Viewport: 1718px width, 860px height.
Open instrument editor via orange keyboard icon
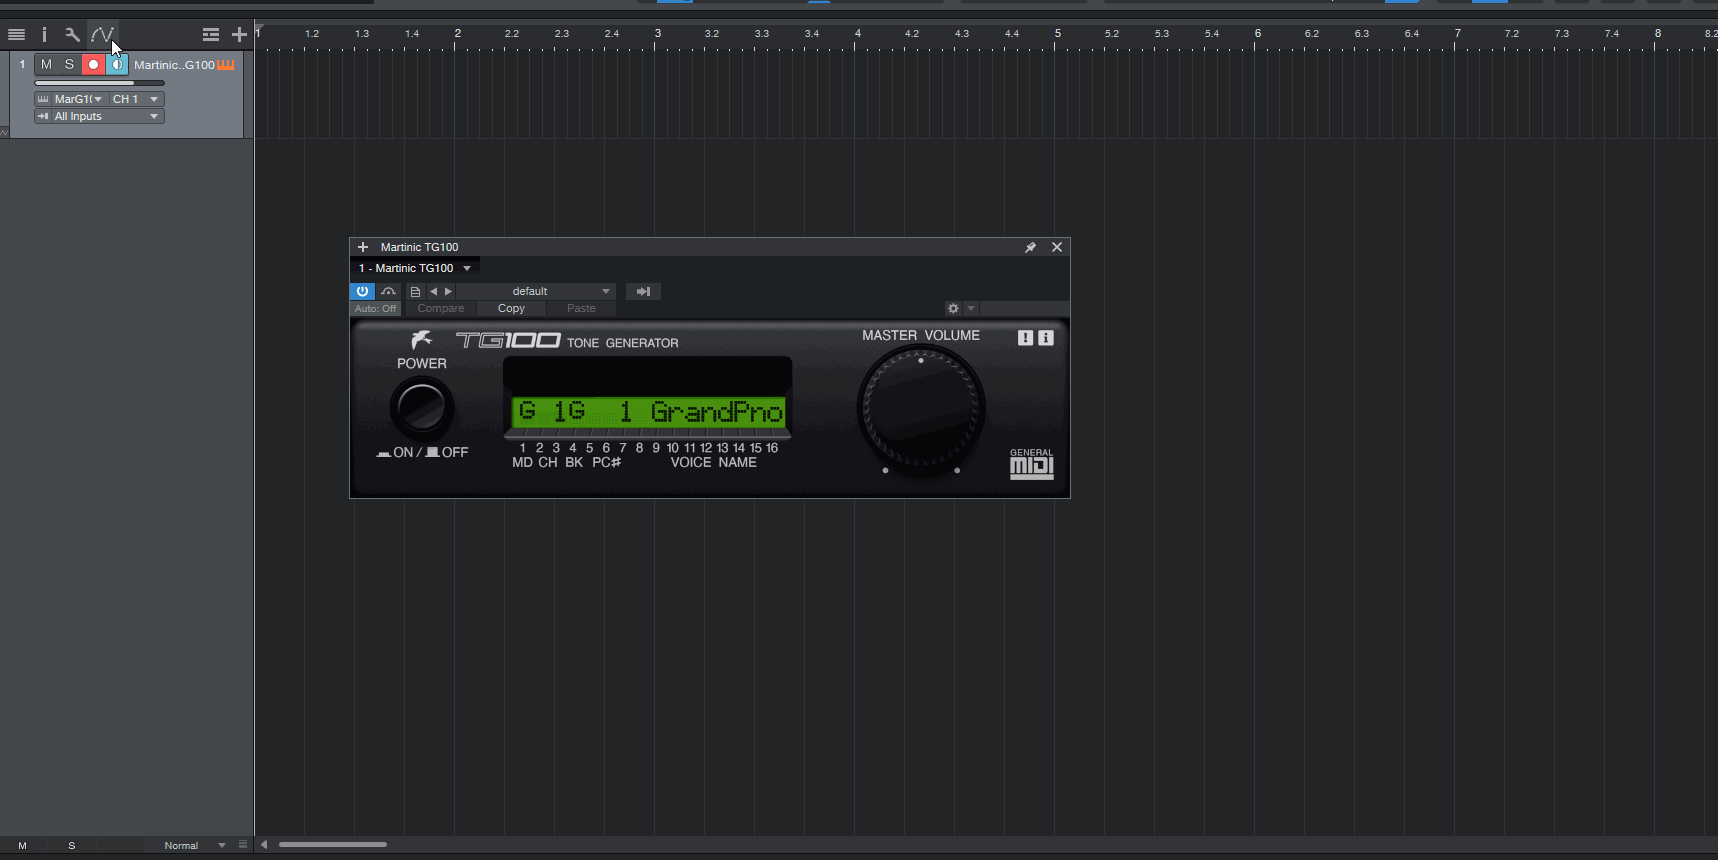coord(225,64)
